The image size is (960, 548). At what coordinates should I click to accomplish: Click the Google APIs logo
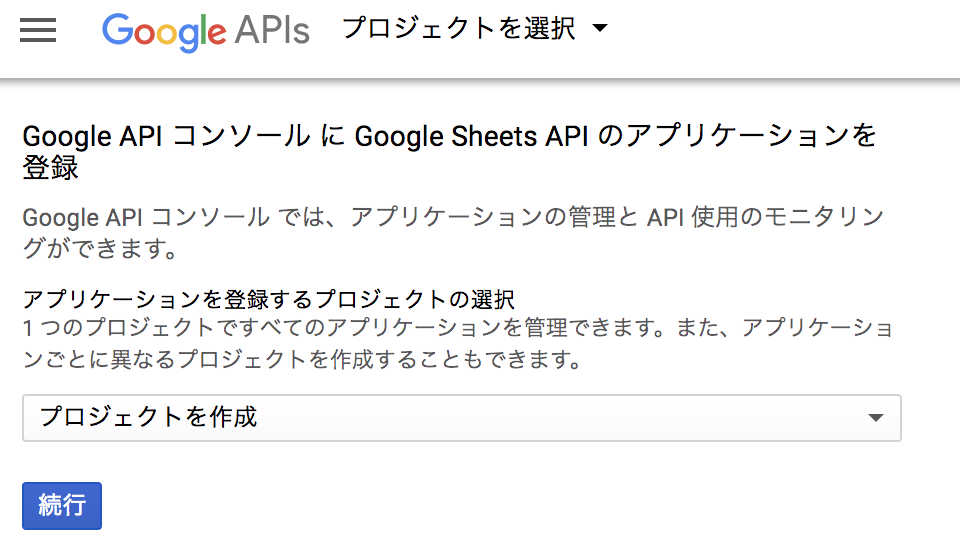[x=206, y=31]
